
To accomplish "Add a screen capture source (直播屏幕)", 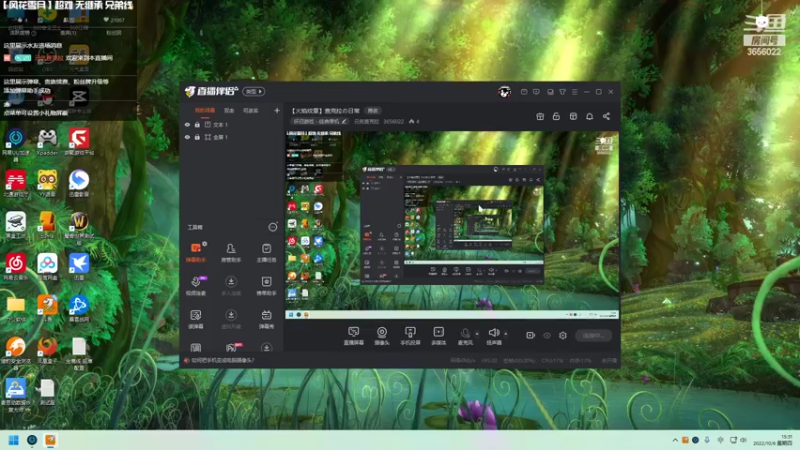I will (x=354, y=336).
